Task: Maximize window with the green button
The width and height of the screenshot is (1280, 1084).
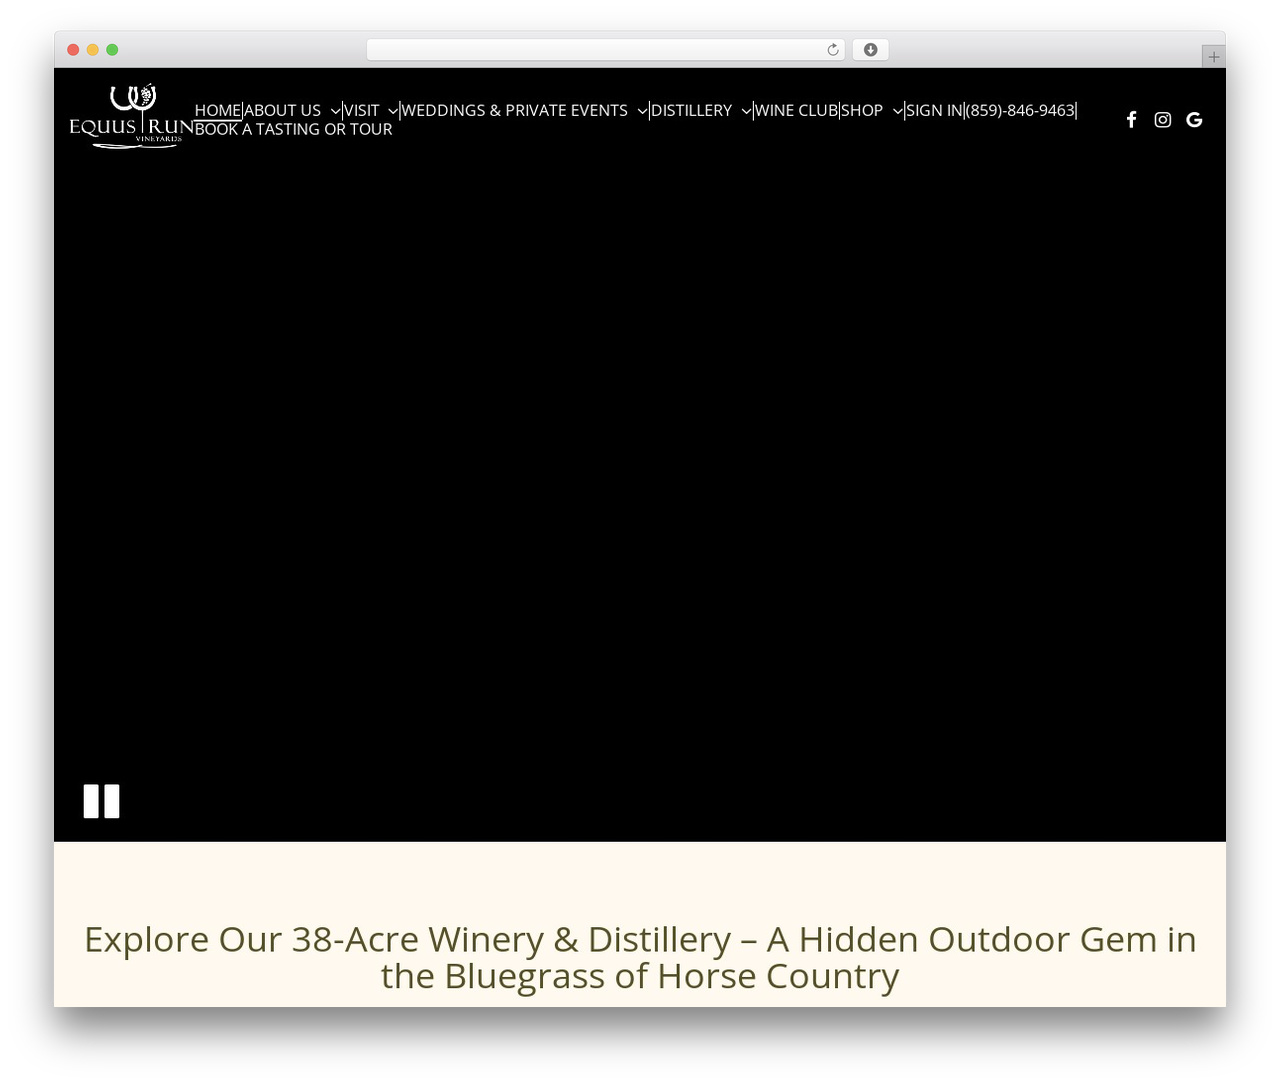Action: (x=112, y=50)
